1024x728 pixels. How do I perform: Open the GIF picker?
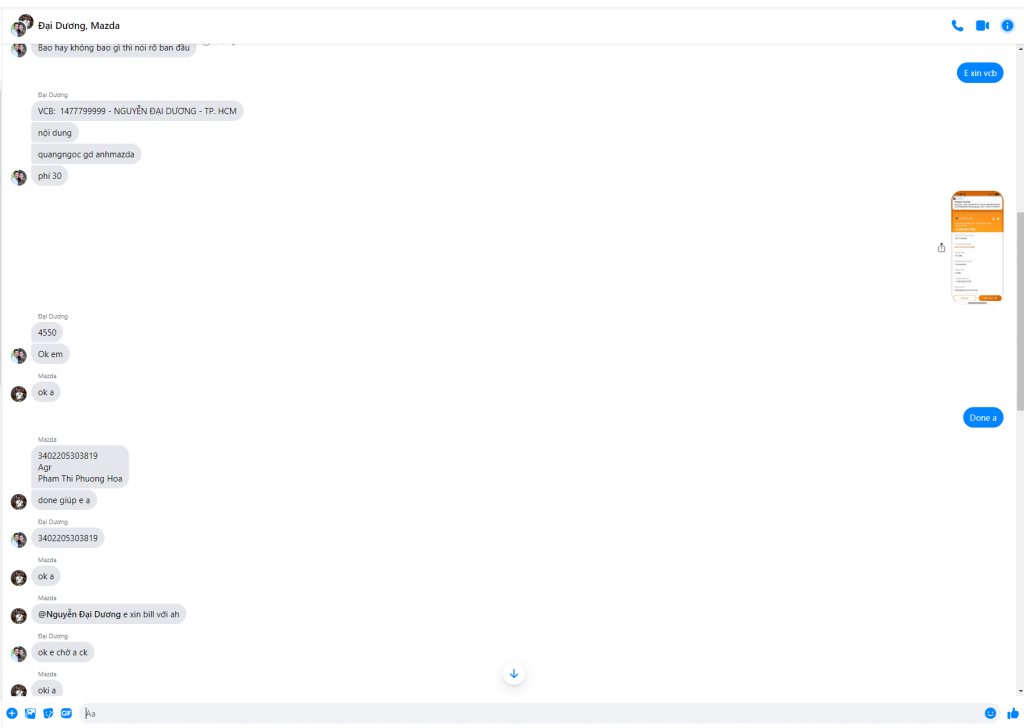coord(66,713)
